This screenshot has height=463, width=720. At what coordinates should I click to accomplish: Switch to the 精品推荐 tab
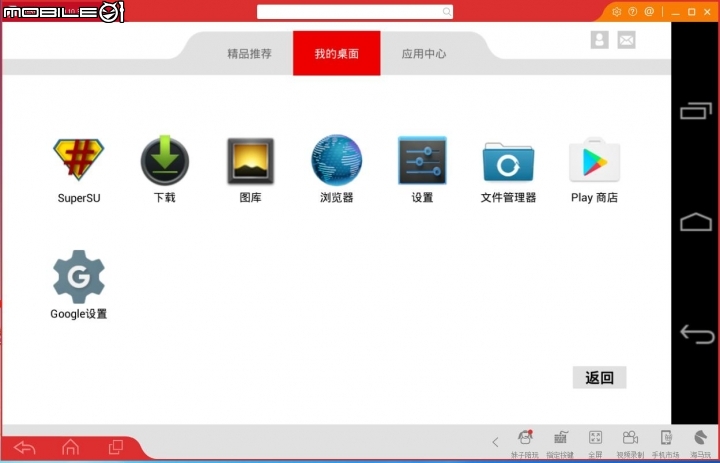click(249, 54)
